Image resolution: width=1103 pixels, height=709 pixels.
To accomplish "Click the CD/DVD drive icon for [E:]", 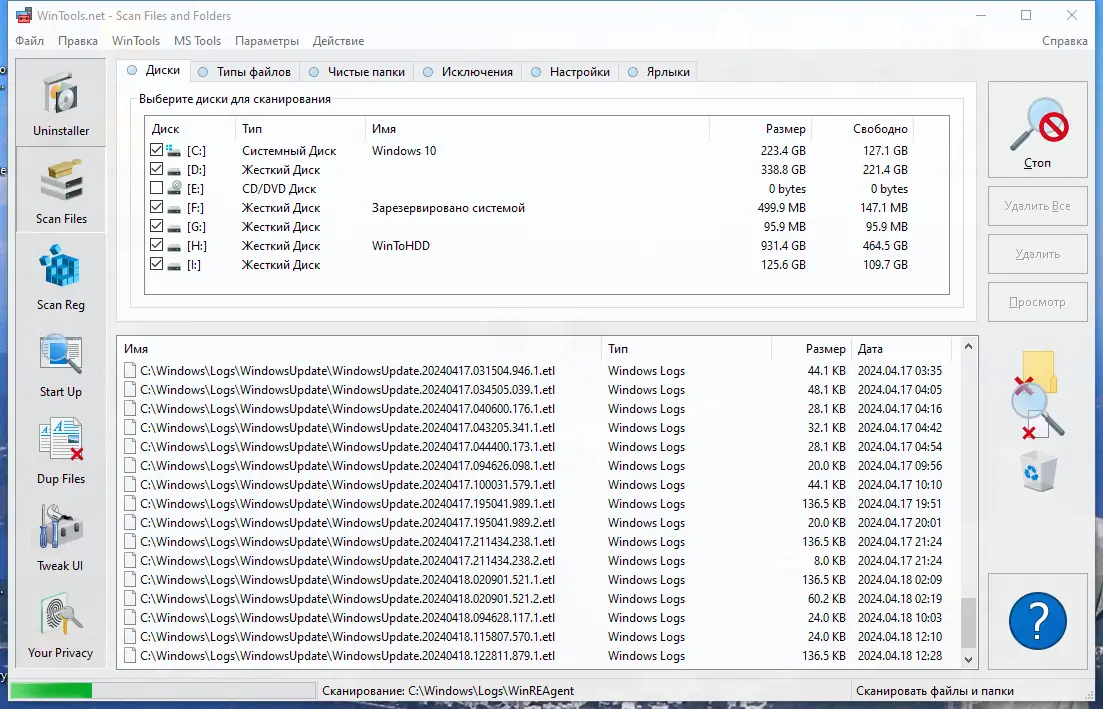I will point(174,189).
